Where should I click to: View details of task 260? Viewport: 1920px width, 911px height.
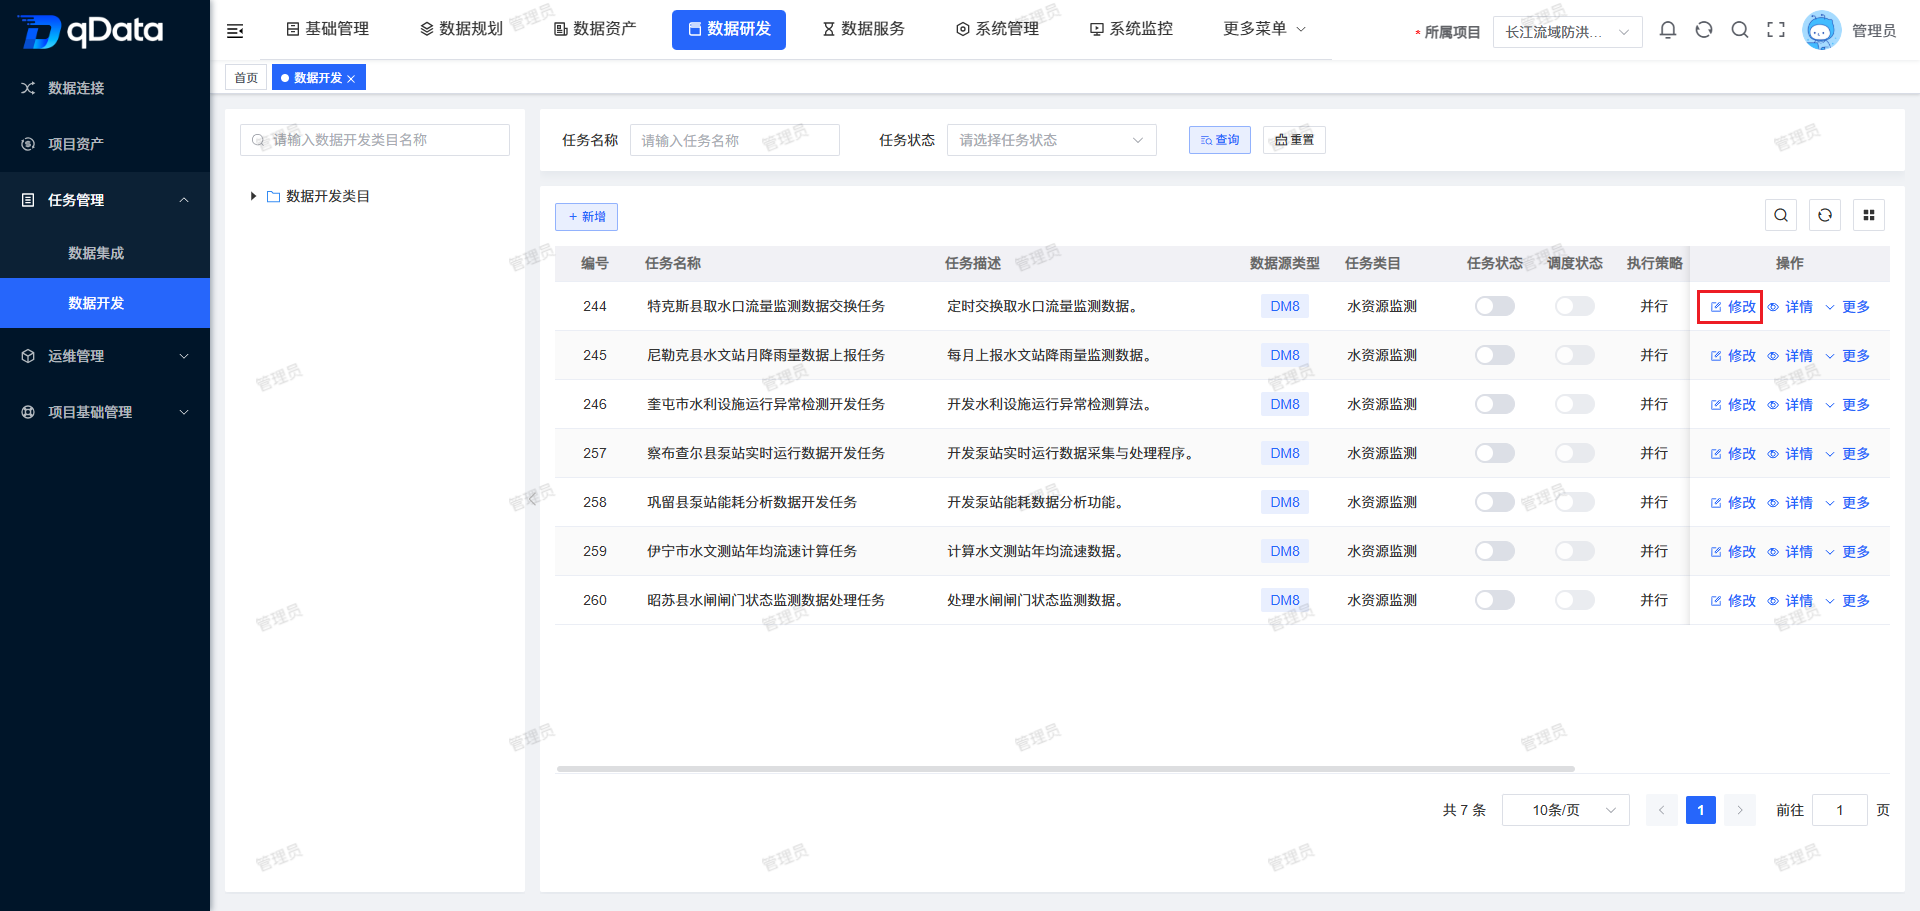(x=1790, y=601)
